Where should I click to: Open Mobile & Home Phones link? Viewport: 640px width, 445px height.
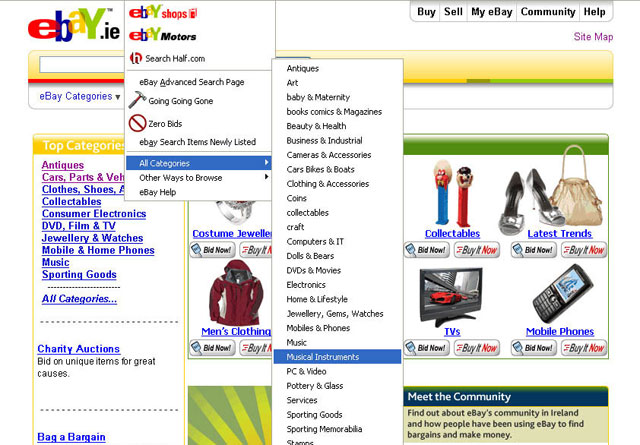coord(98,250)
